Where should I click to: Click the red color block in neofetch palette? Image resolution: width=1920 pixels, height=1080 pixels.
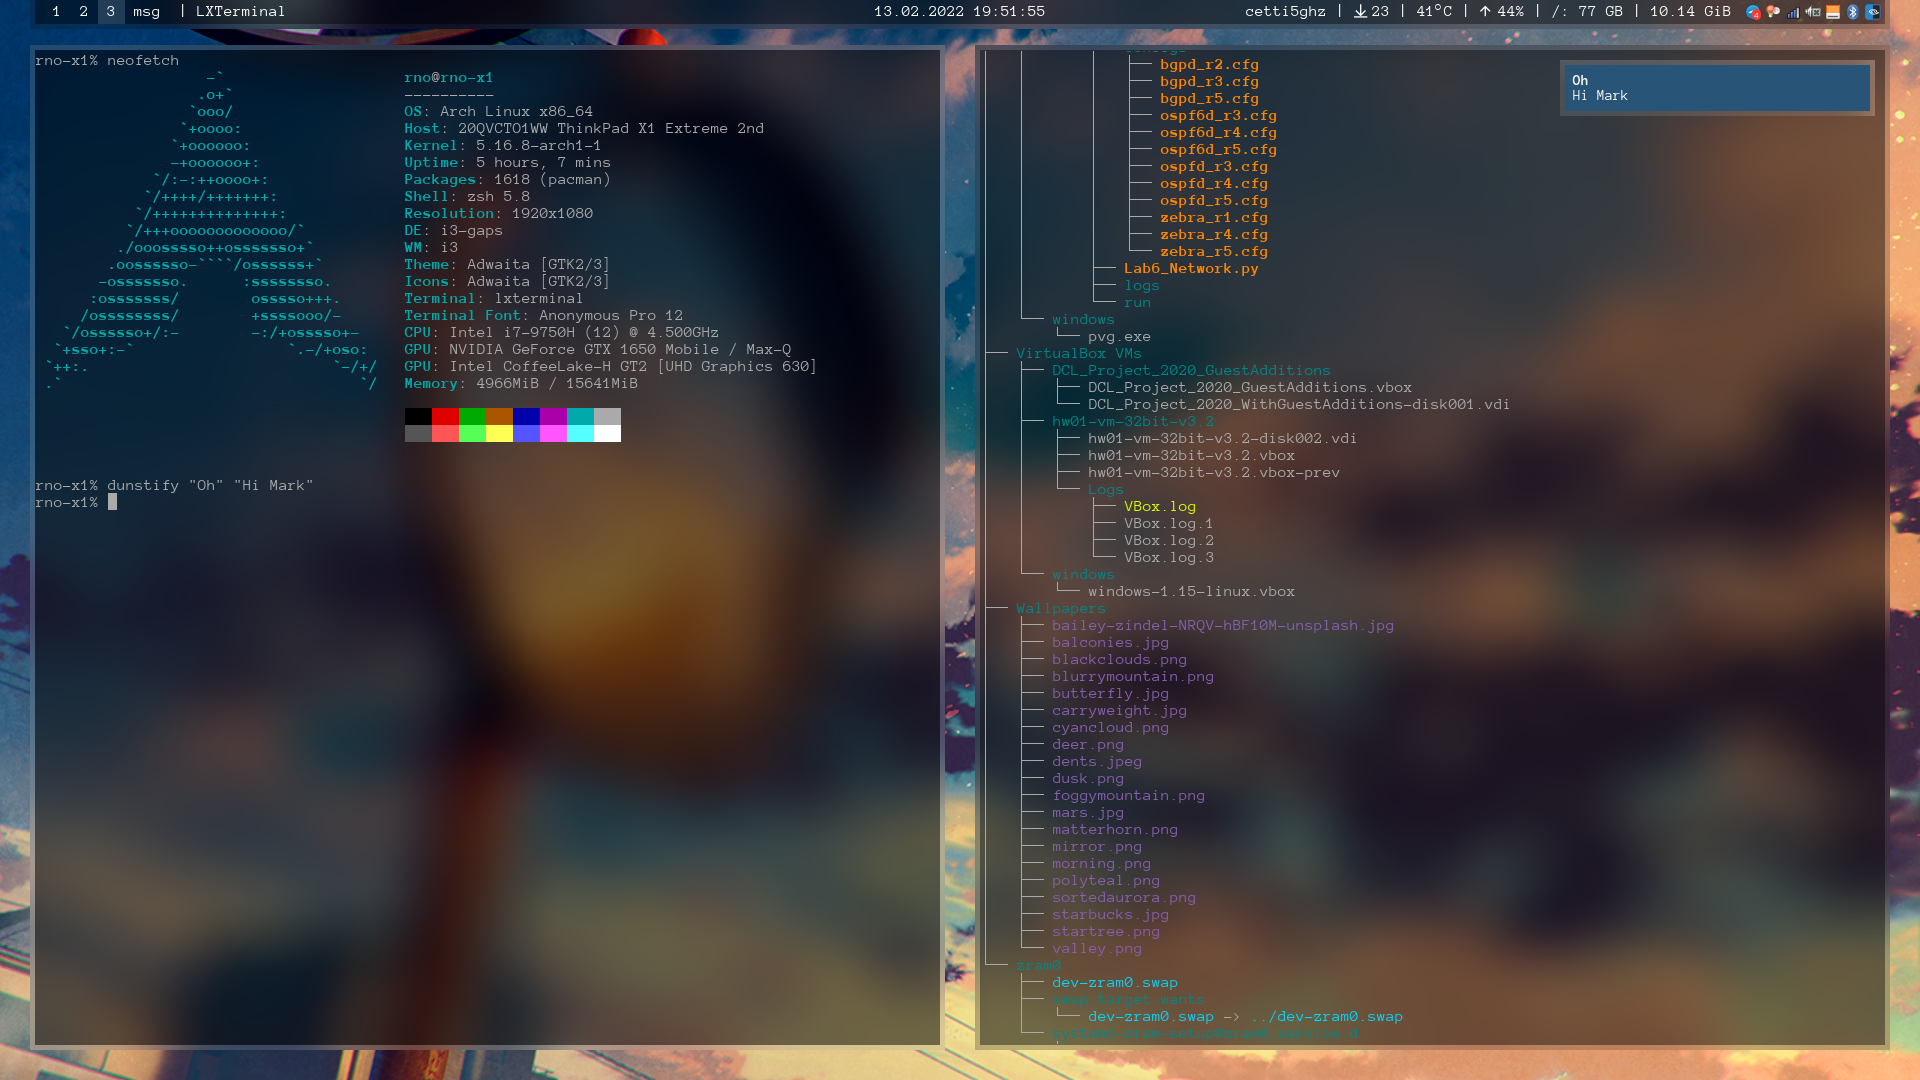coord(445,416)
